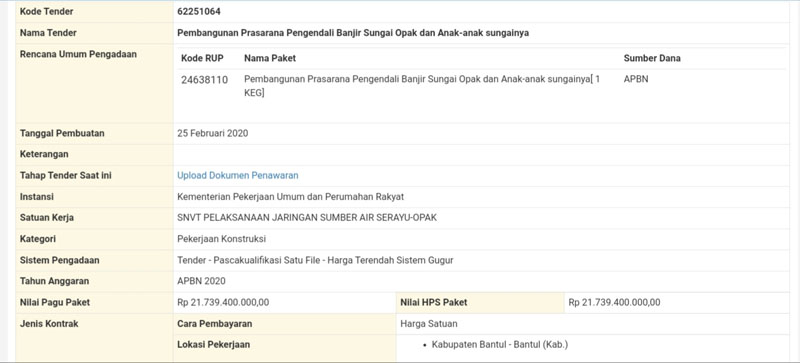Click the Kode RUP column header
Image resolution: width=800 pixels, height=363 pixels.
pyautogui.click(x=202, y=58)
